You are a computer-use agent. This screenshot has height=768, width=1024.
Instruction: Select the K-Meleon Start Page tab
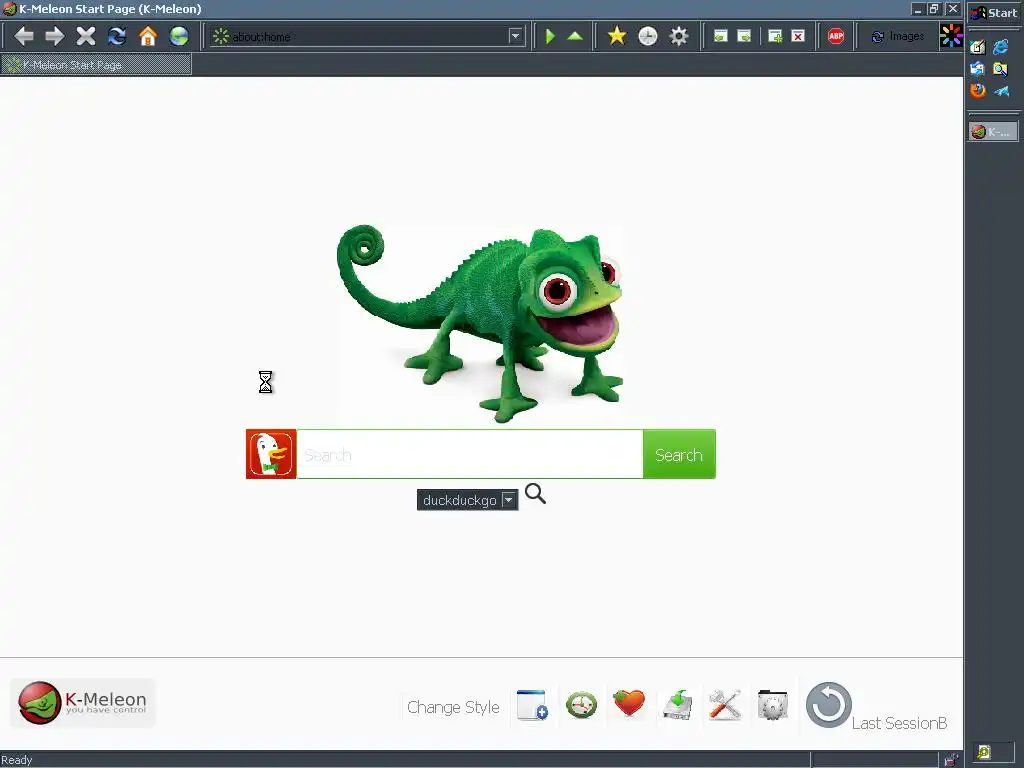pos(96,65)
